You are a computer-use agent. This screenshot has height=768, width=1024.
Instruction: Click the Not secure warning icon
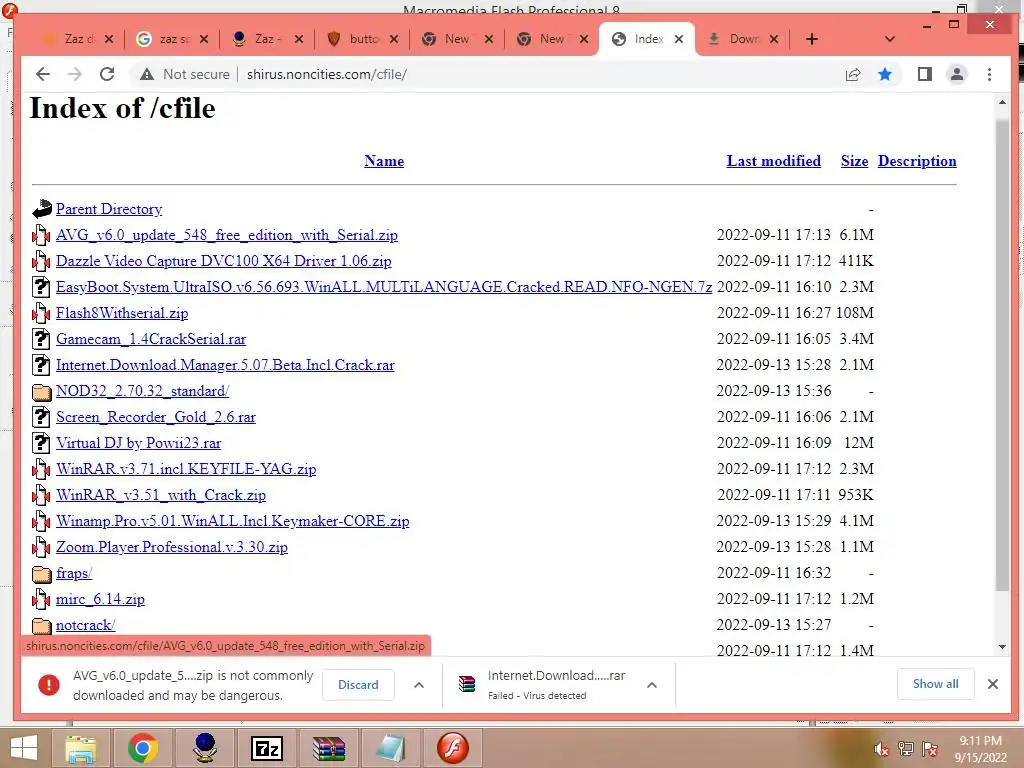coord(147,74)
